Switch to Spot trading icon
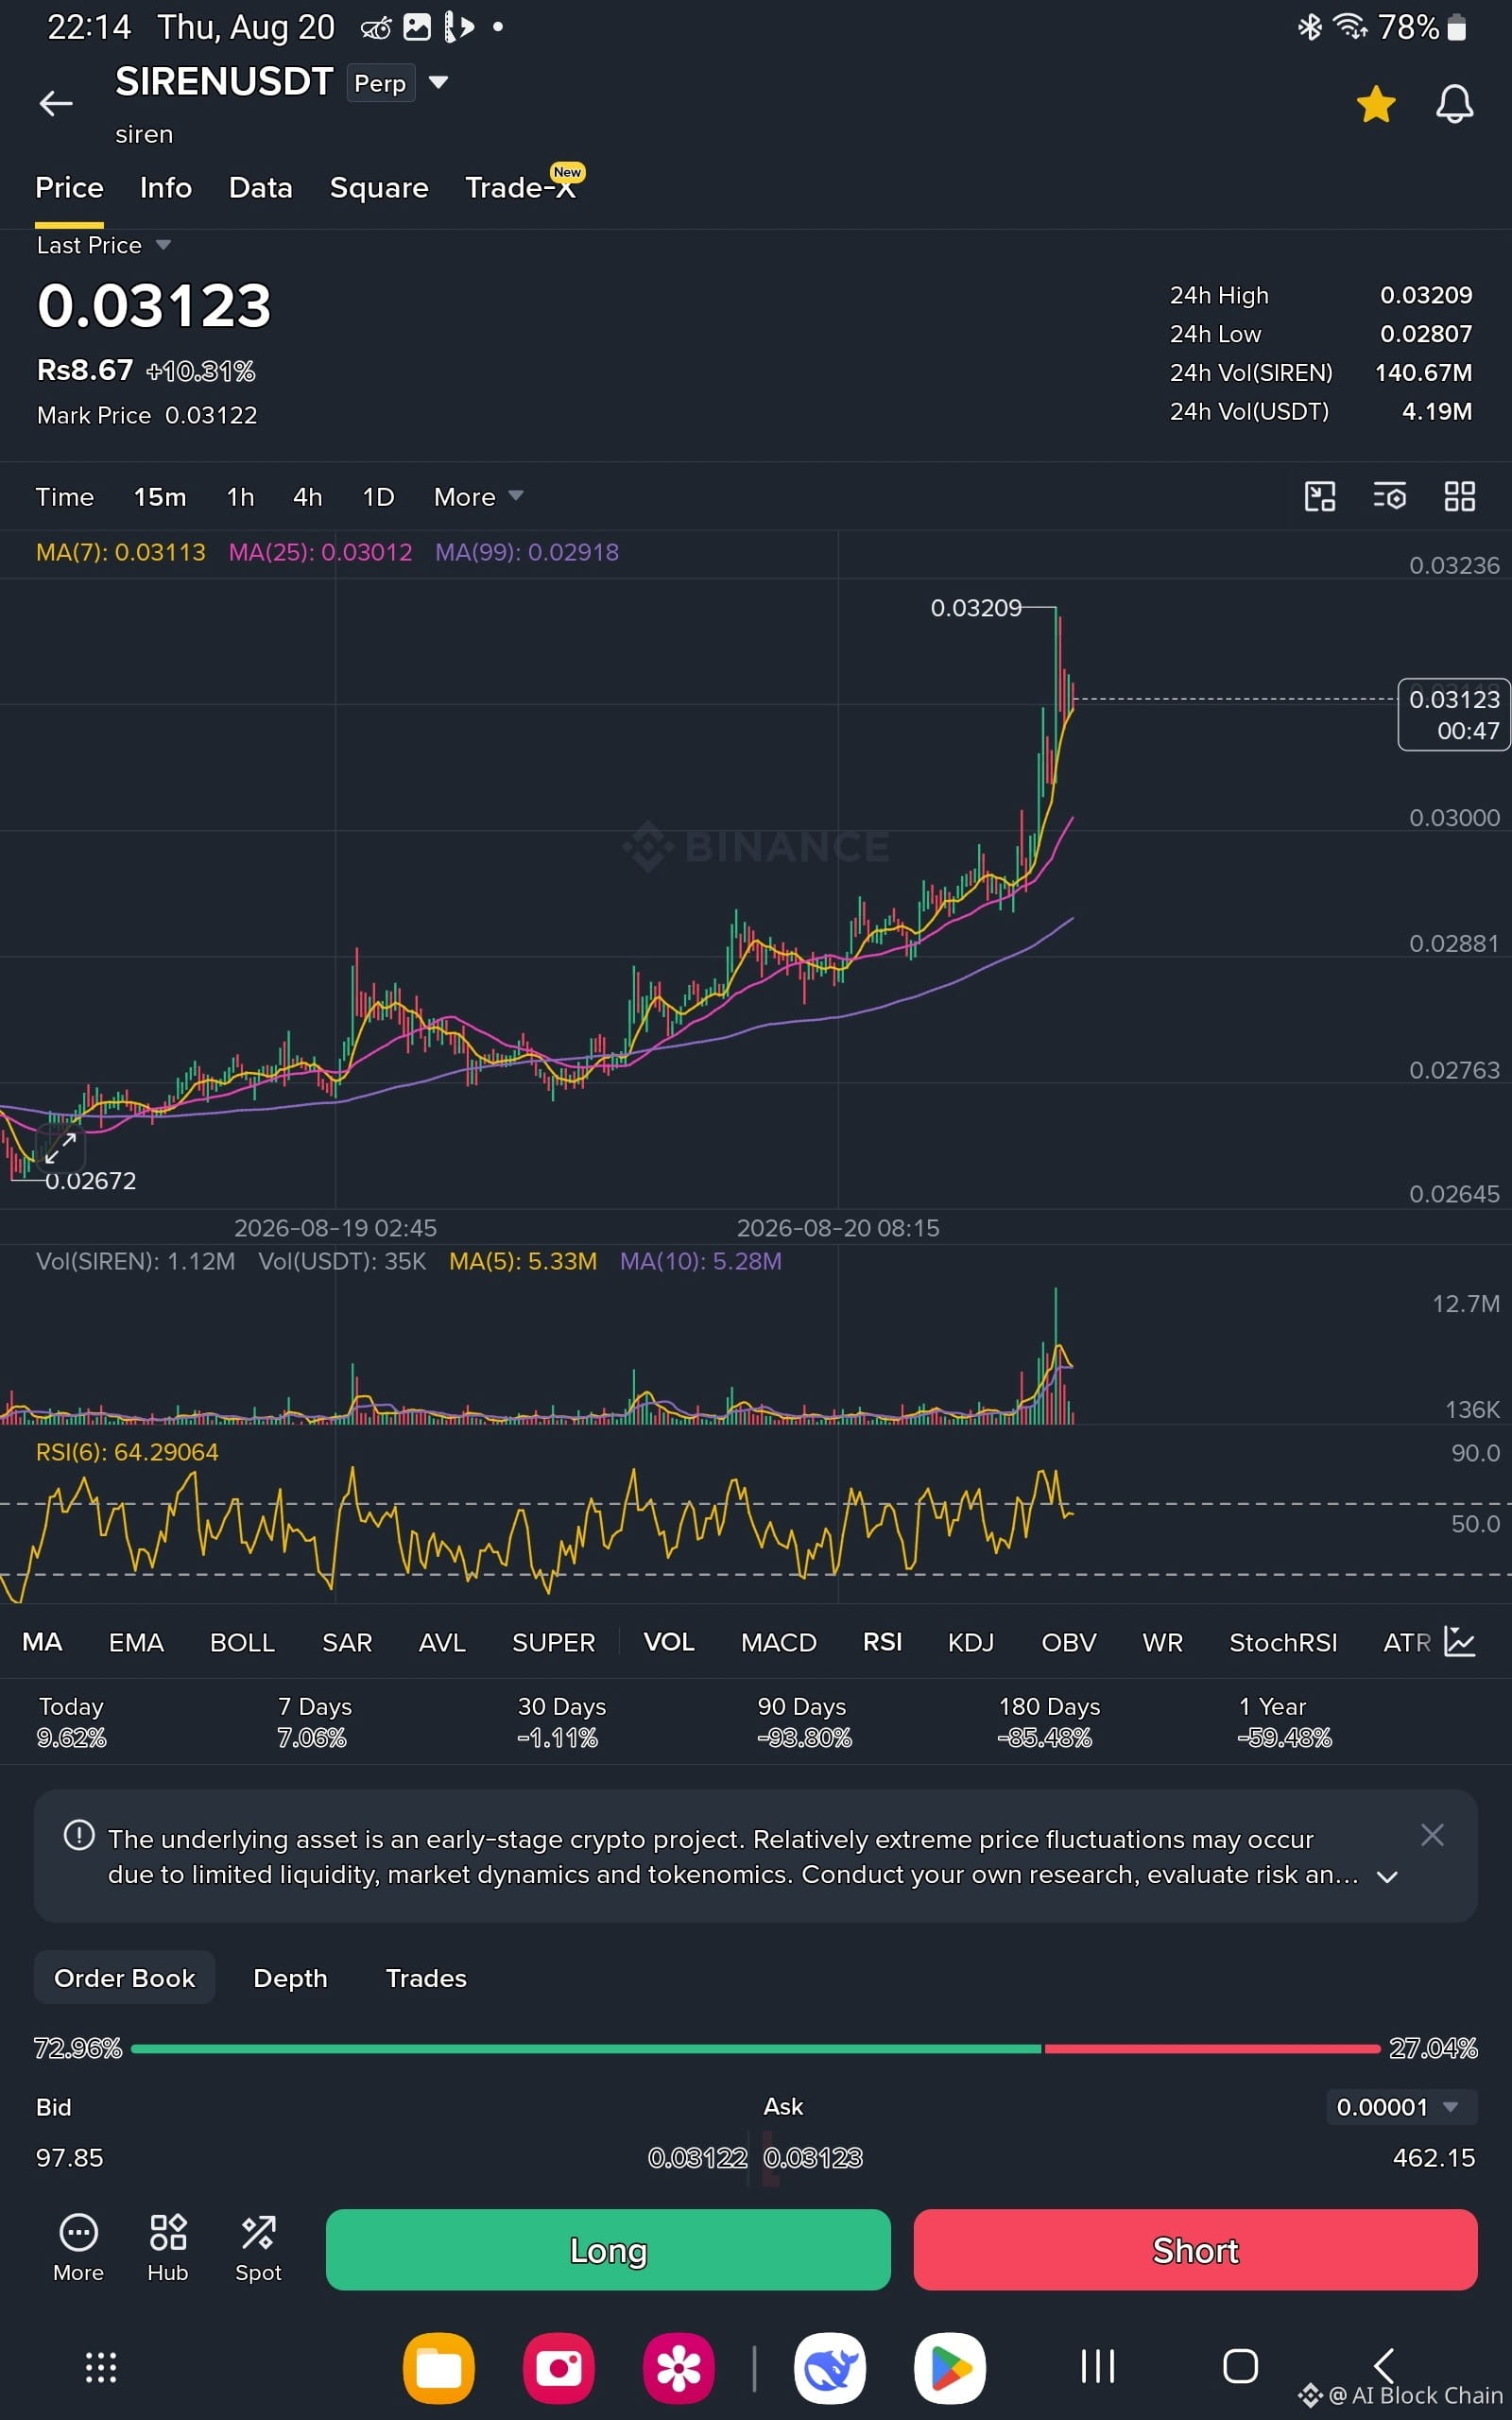This screenshot has height=2420, width=1512. (x=258, y=2248)
